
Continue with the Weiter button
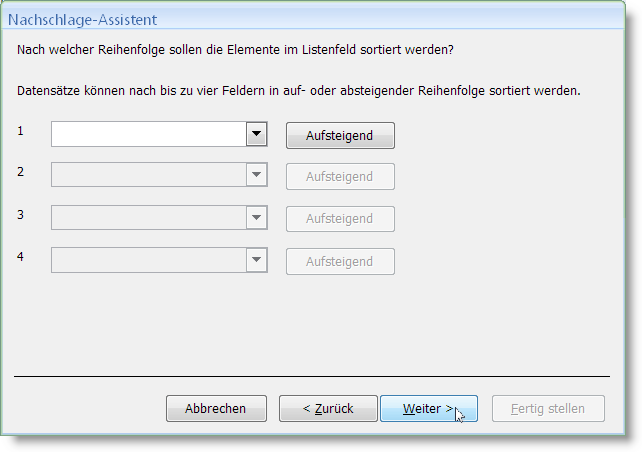tap(429, 408)
